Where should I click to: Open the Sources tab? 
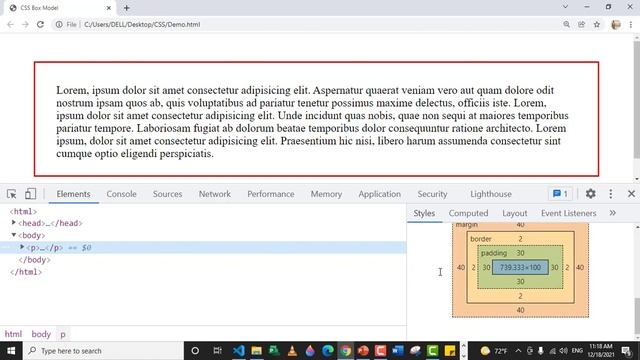pyautogui.click(x=167, y=194)
